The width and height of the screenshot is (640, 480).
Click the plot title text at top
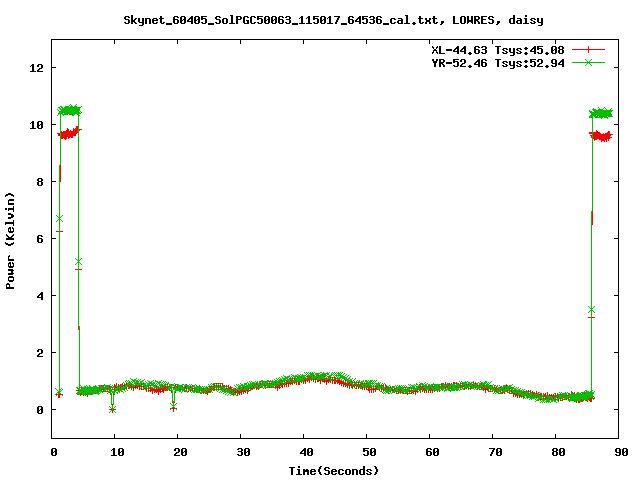(x=335, y=19)
